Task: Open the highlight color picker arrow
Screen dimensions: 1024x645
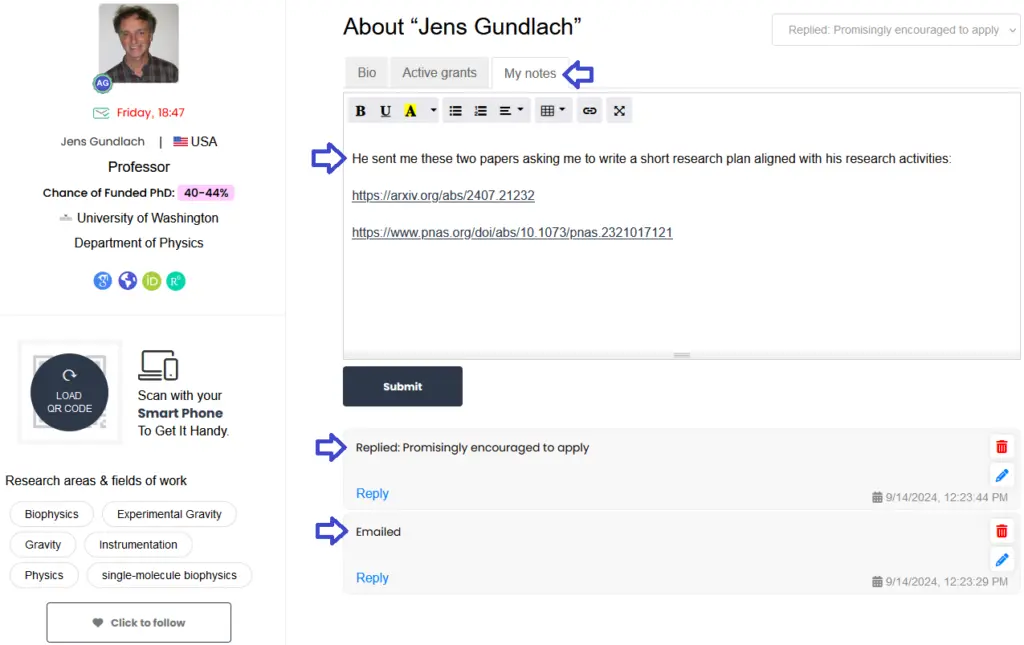Action: [432, 111]
